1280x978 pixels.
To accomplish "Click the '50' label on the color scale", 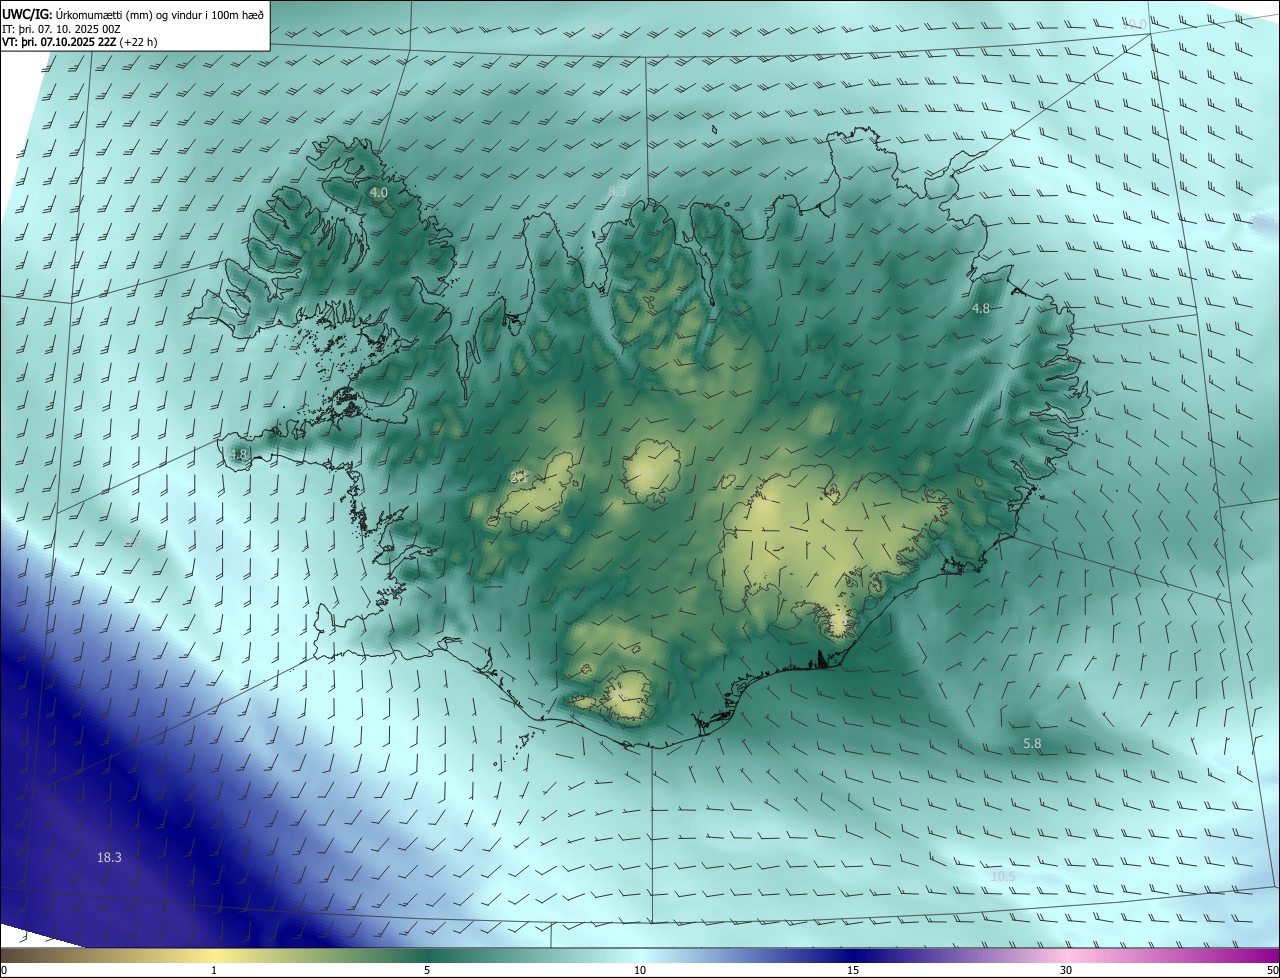I will [x=1272, y=970].
